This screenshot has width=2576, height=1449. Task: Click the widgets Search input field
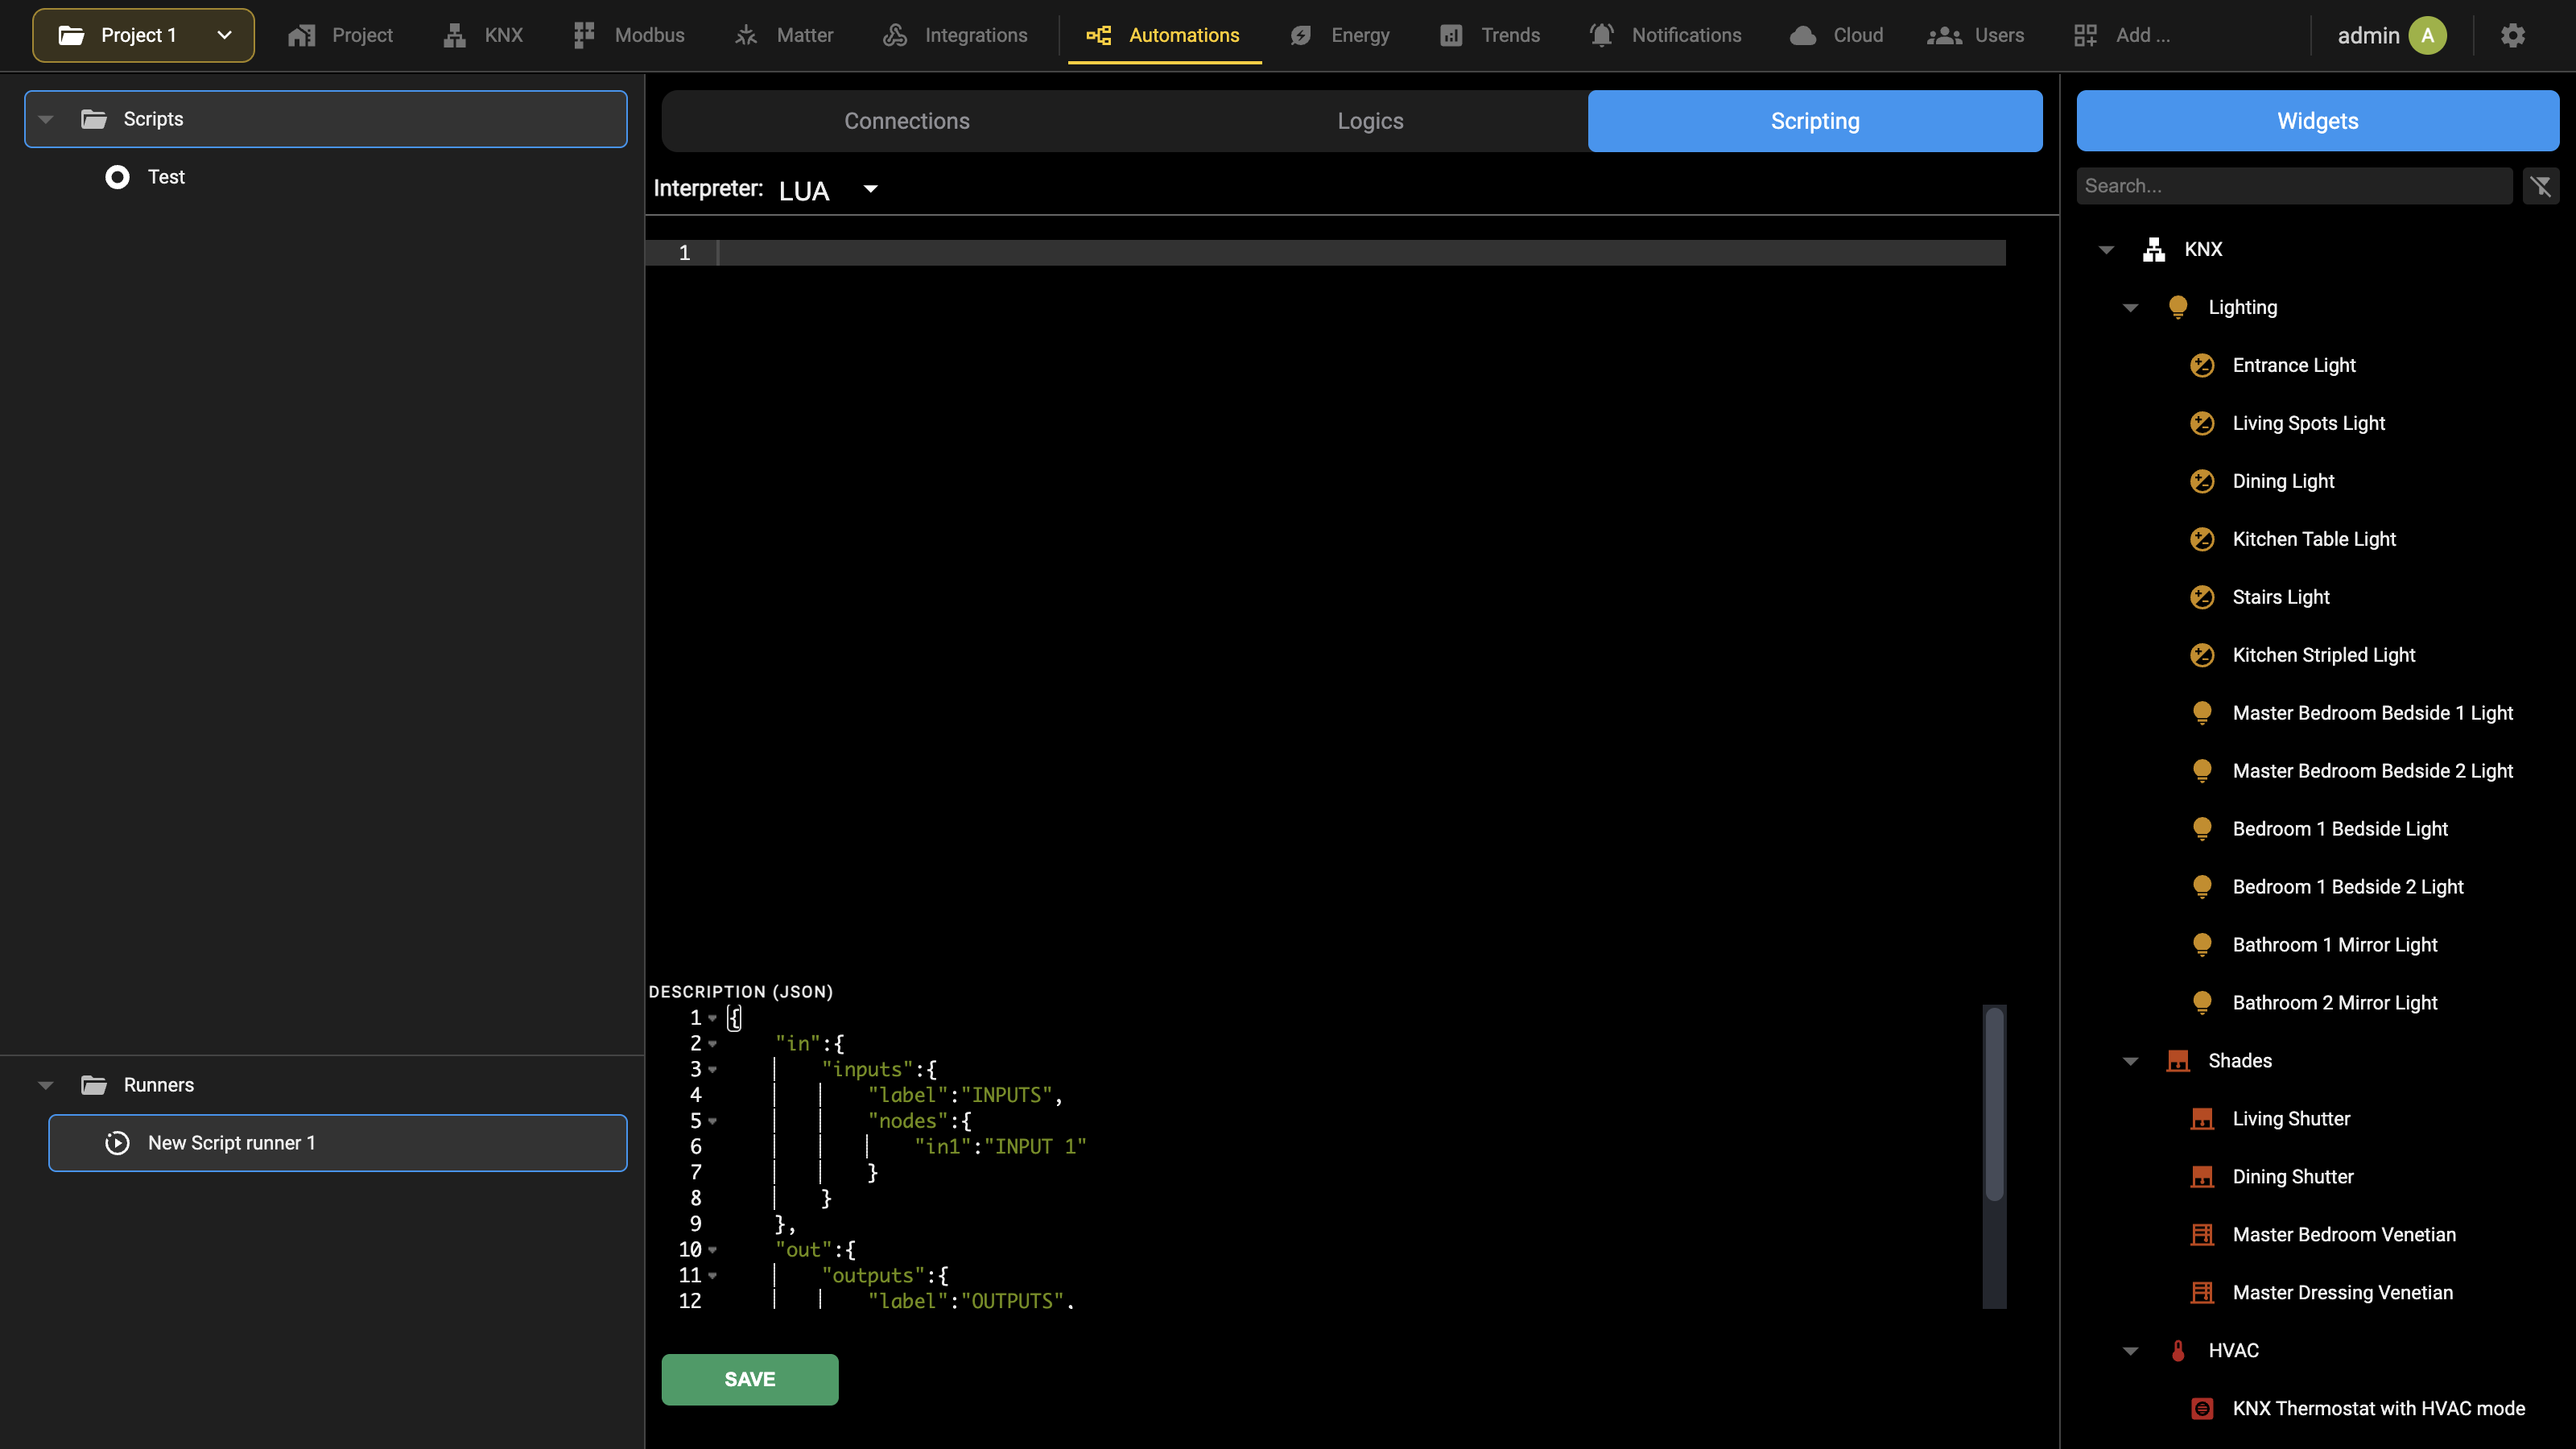click(x=2294, y=186)
